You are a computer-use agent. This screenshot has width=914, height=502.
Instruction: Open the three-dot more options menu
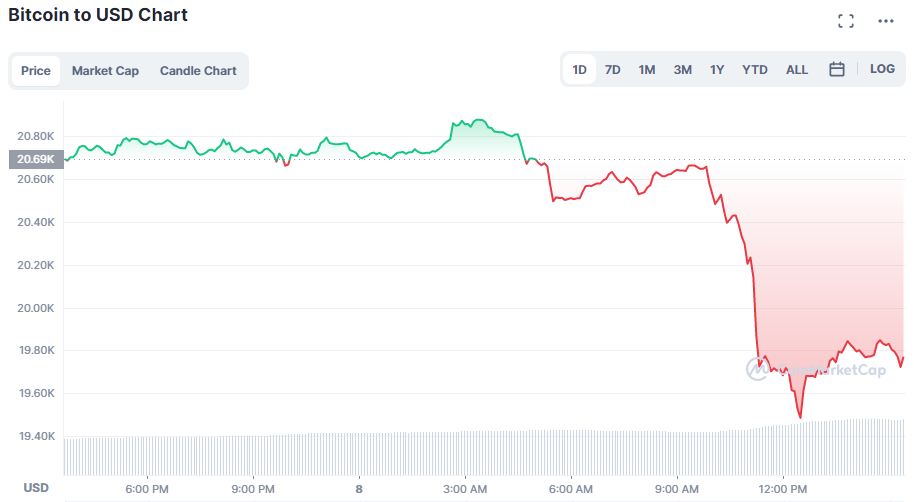886,21
